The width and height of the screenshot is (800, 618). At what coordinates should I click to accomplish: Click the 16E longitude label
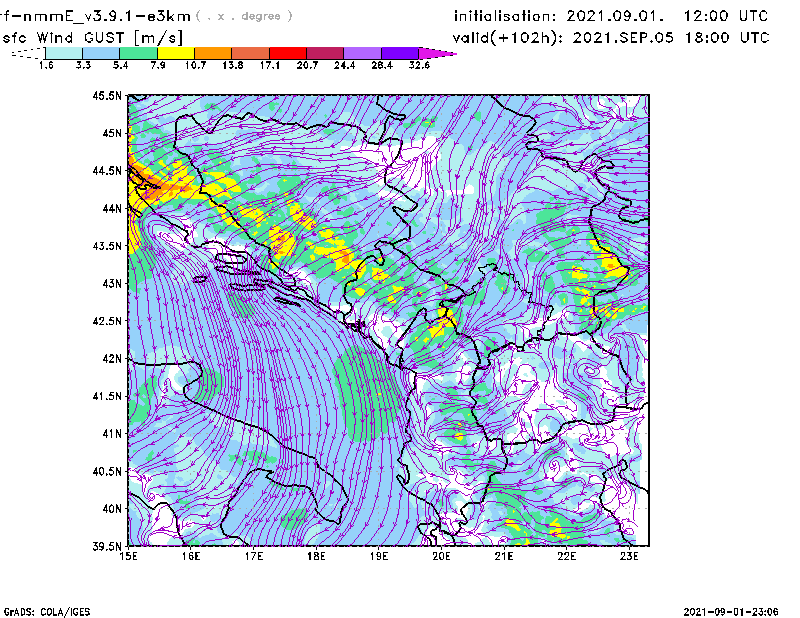pos(191,556)
